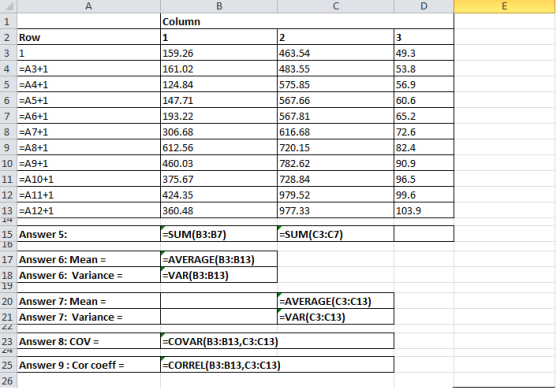Select cell containing 193.22
Viewport: 560px width, 390px height.
(x=219, y=116)
